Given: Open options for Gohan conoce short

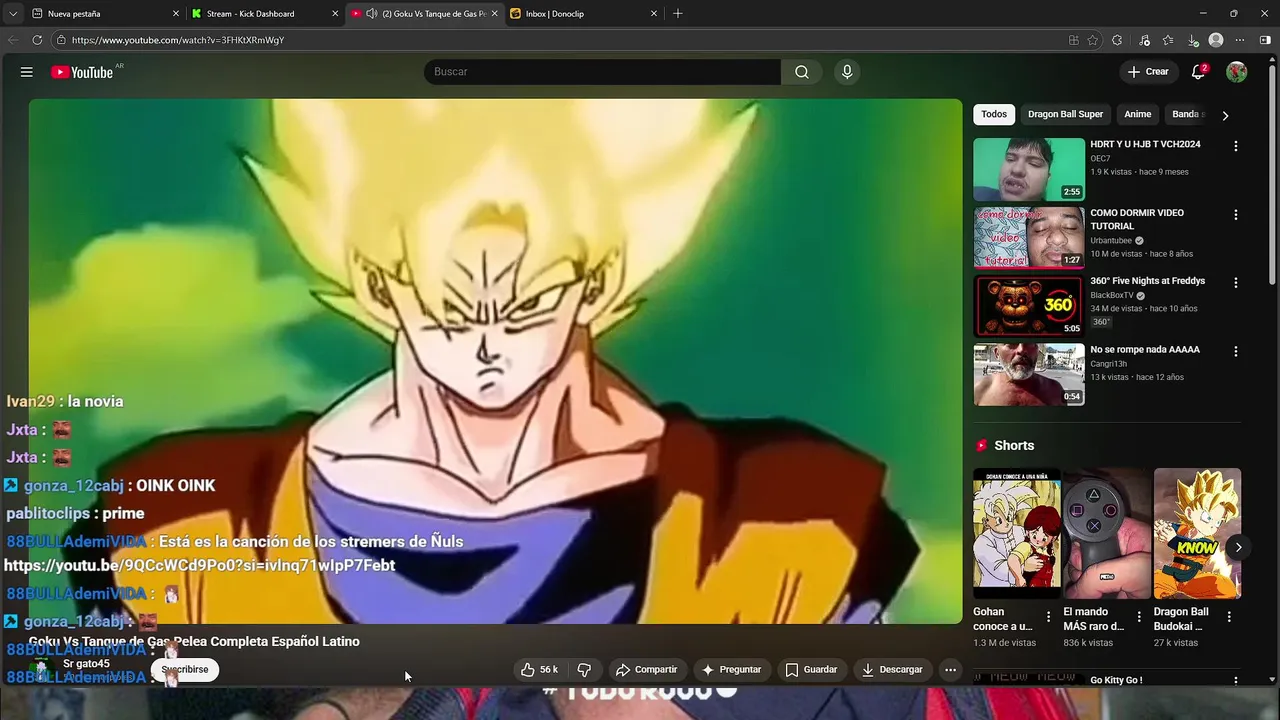Looking at the screenshot, I should pyautogui.click(x=1048, y=617).
